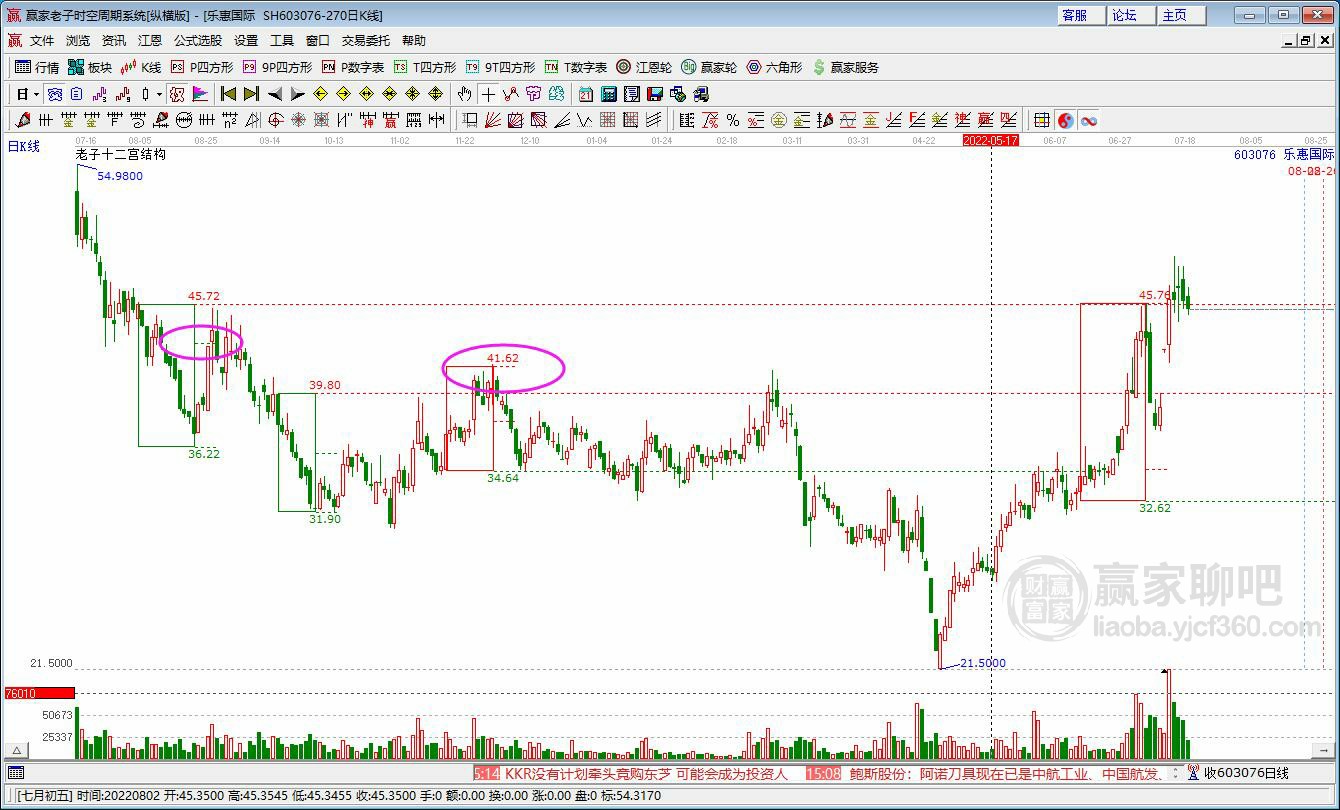Open the 板块 sector view
This screenshot has height=810, width=1340.
tap(90, 67)
